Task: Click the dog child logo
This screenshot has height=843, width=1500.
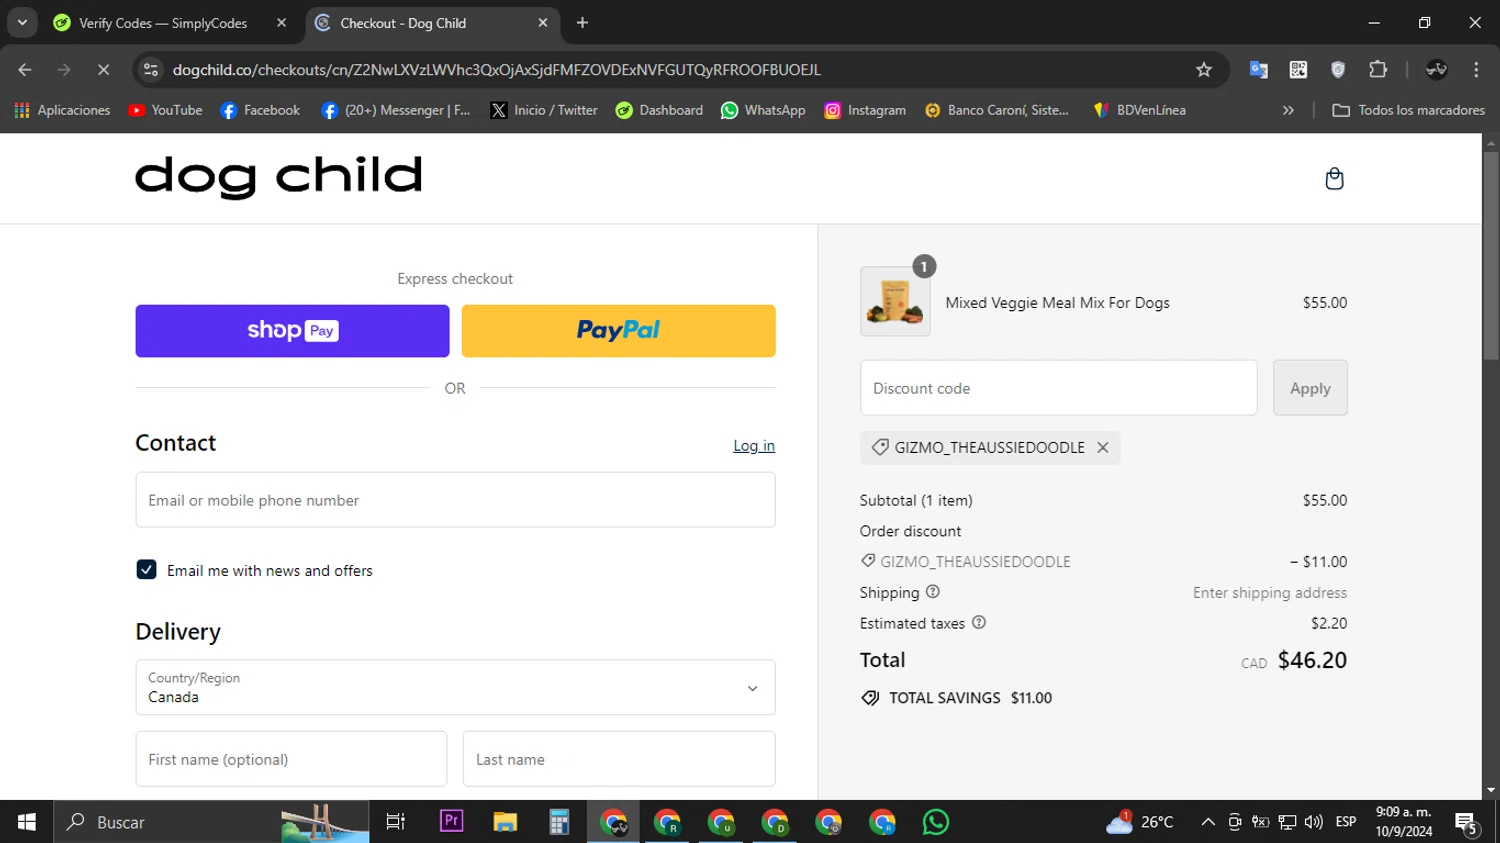Action: [x=279, y=177]
